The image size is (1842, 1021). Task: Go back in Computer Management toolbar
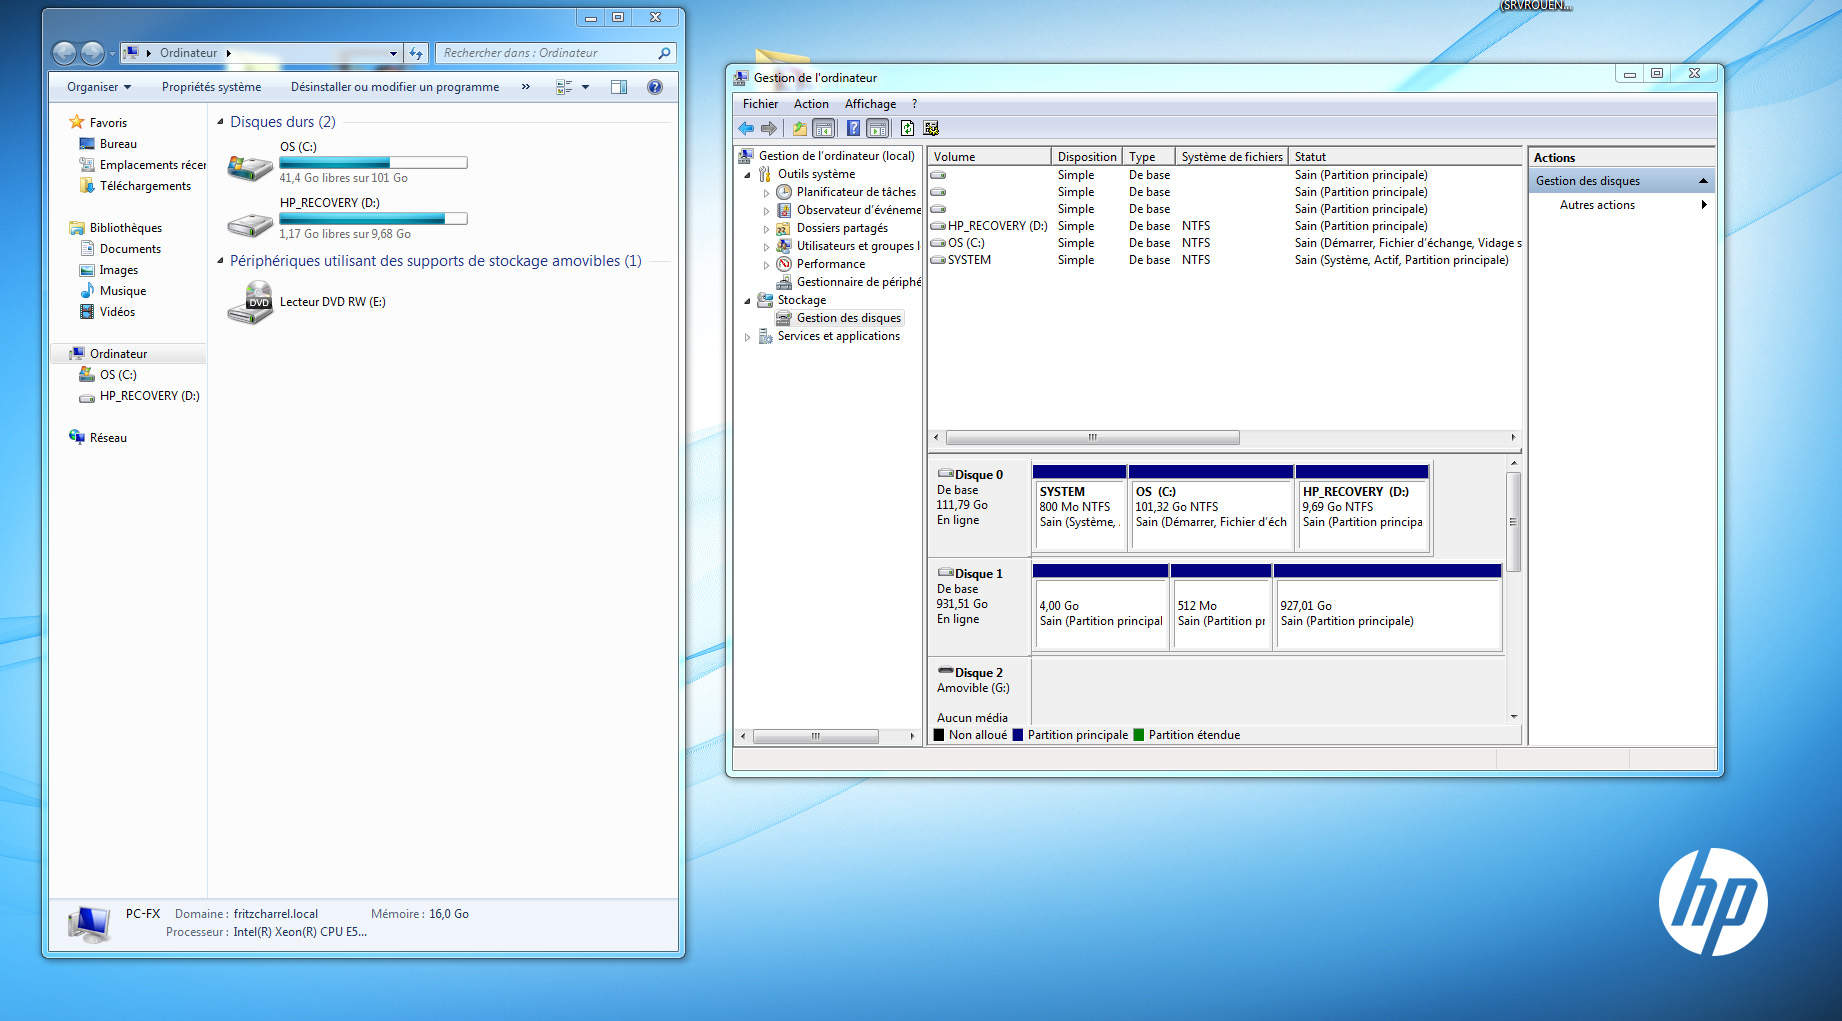pyautogui.click(x=746, y=128)
